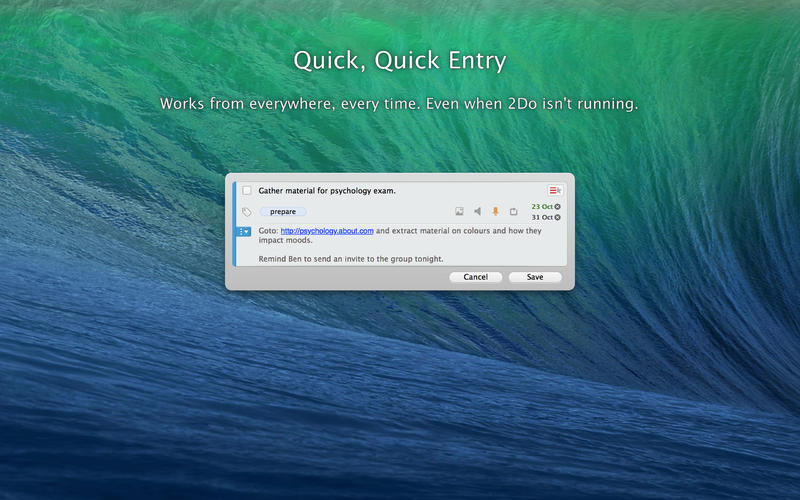This screenshot has height=500, width=800.
Task: Click the blue colour strip on task's left edge
Action: (234, 224)
